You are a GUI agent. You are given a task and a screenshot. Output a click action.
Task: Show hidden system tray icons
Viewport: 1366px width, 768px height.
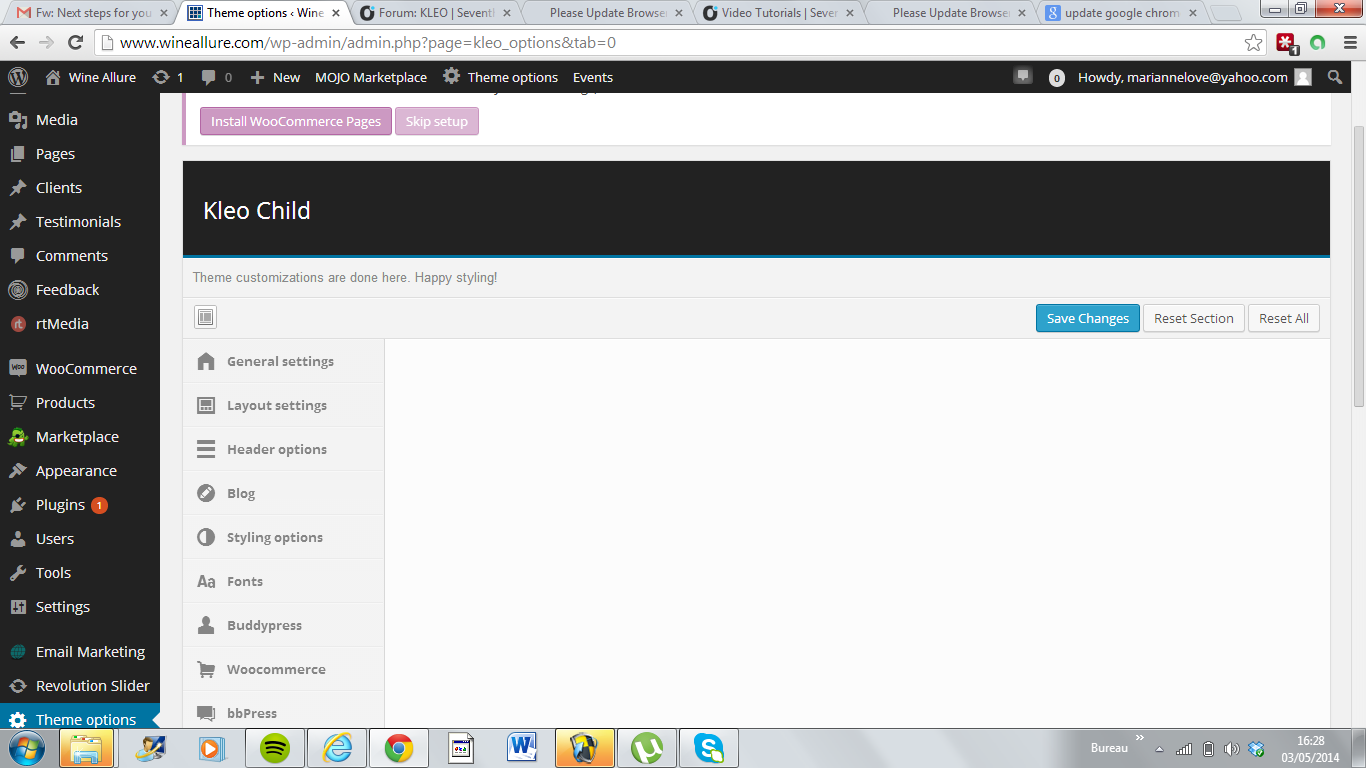click(x=1160, y=748)
